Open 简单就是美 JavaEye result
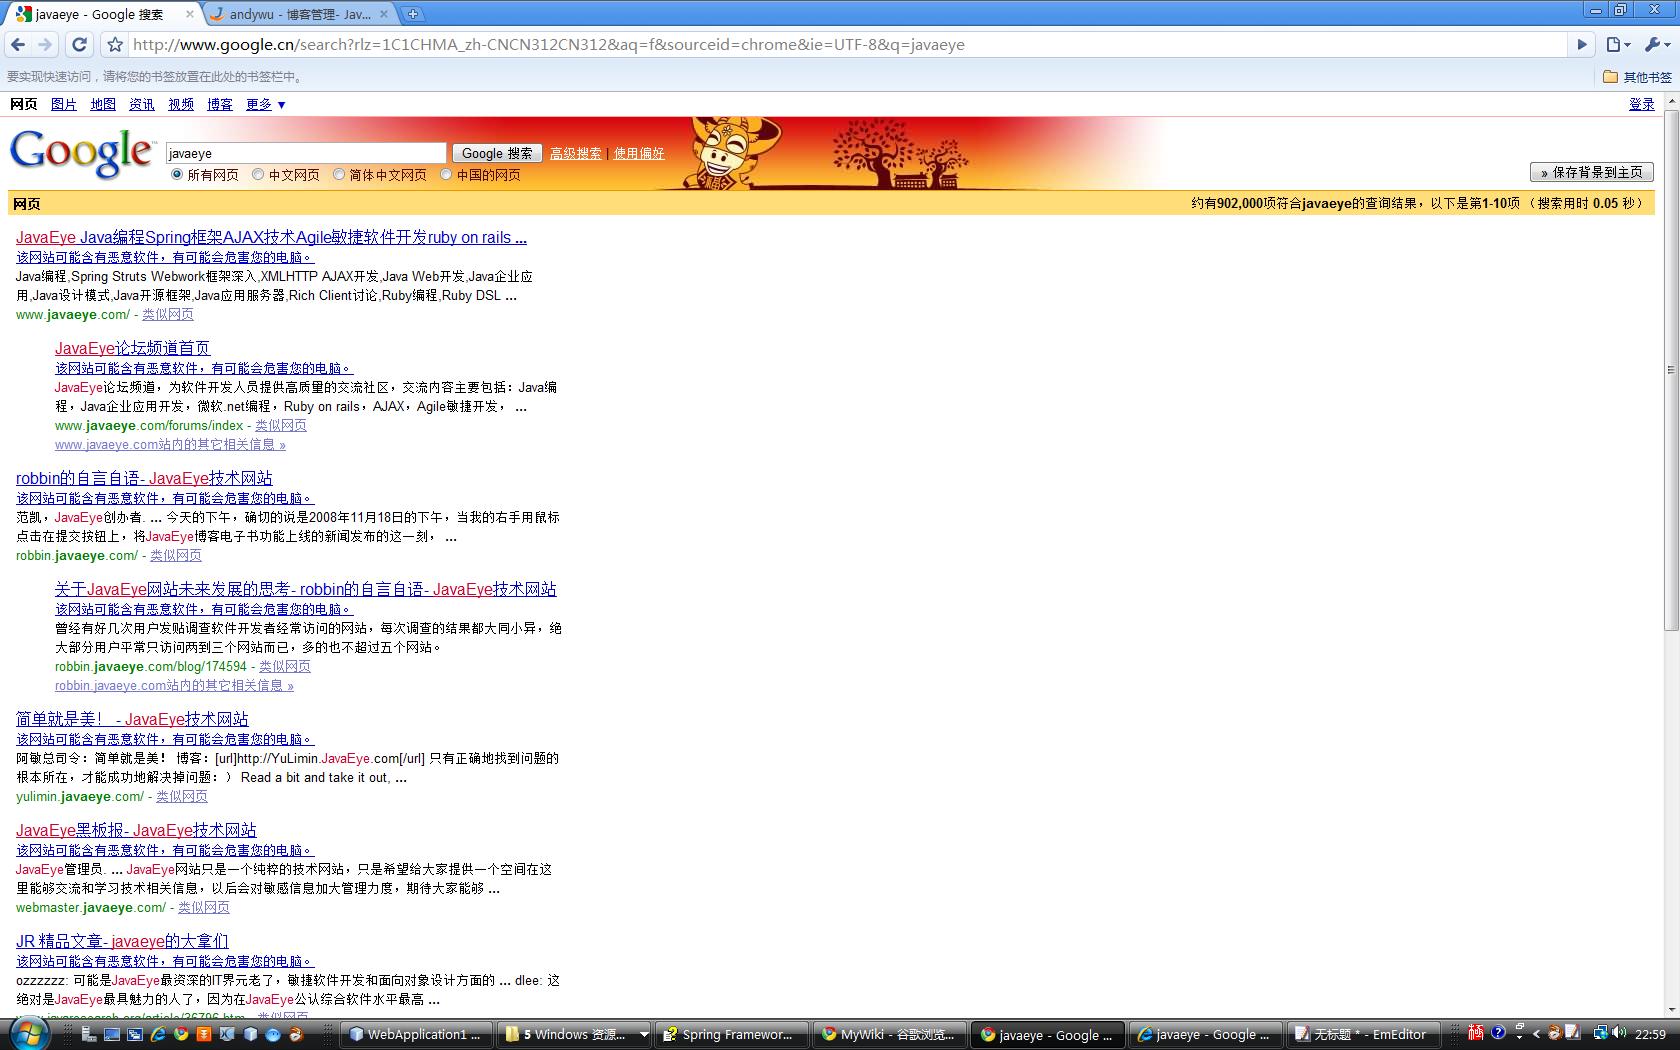This screenshot has height=1050, width=1680. 132,719
